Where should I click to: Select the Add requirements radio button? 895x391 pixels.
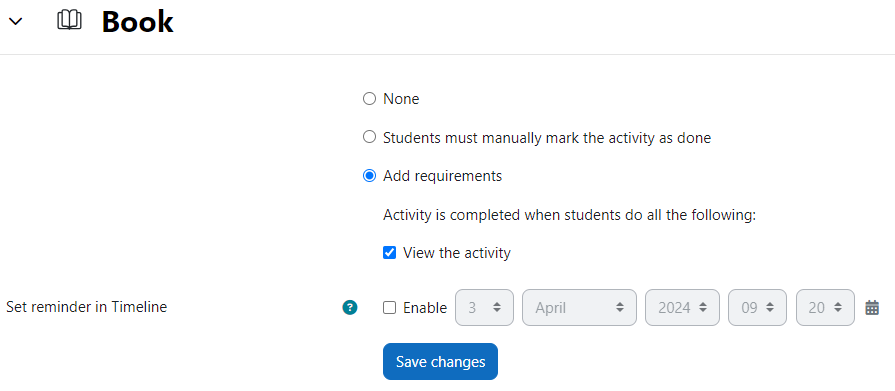point(369,176)
